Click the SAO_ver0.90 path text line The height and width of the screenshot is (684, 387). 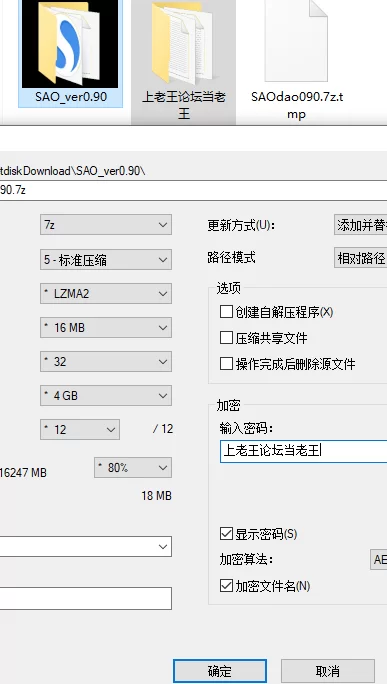coord(72,171)
